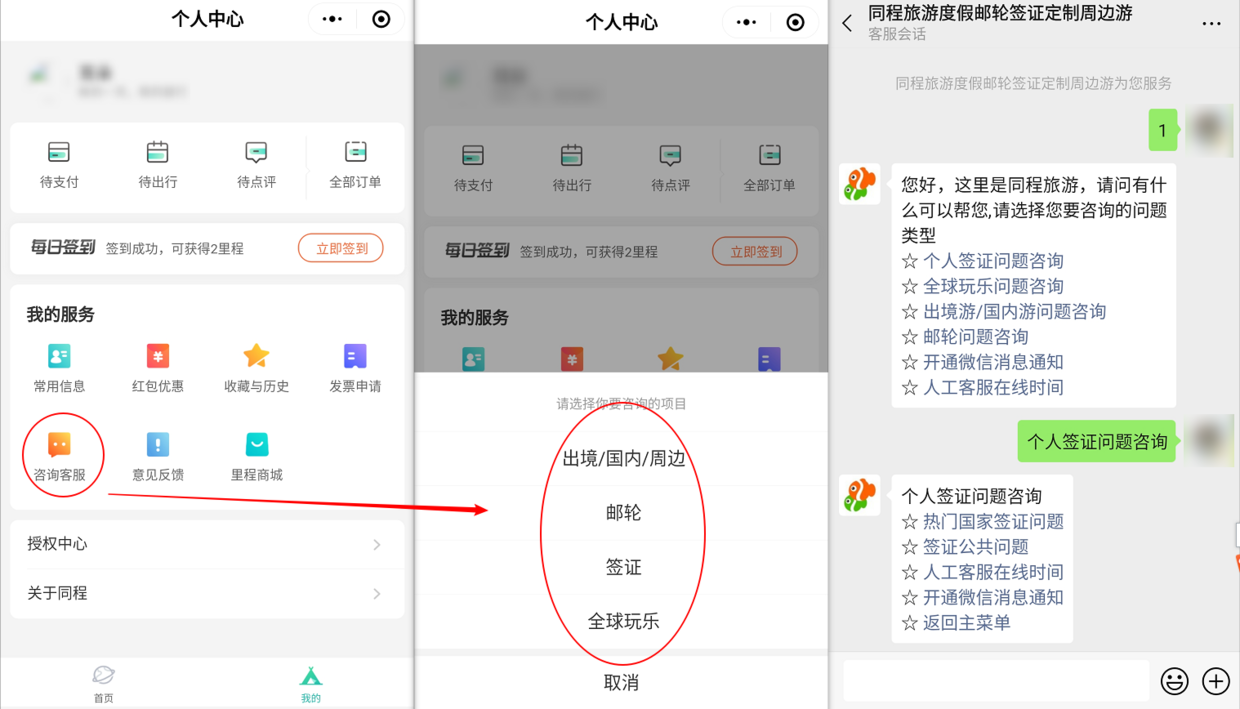Viewport: 1240px width, 709px height.
Task: Go back from customer service chat
Action: 847,22
